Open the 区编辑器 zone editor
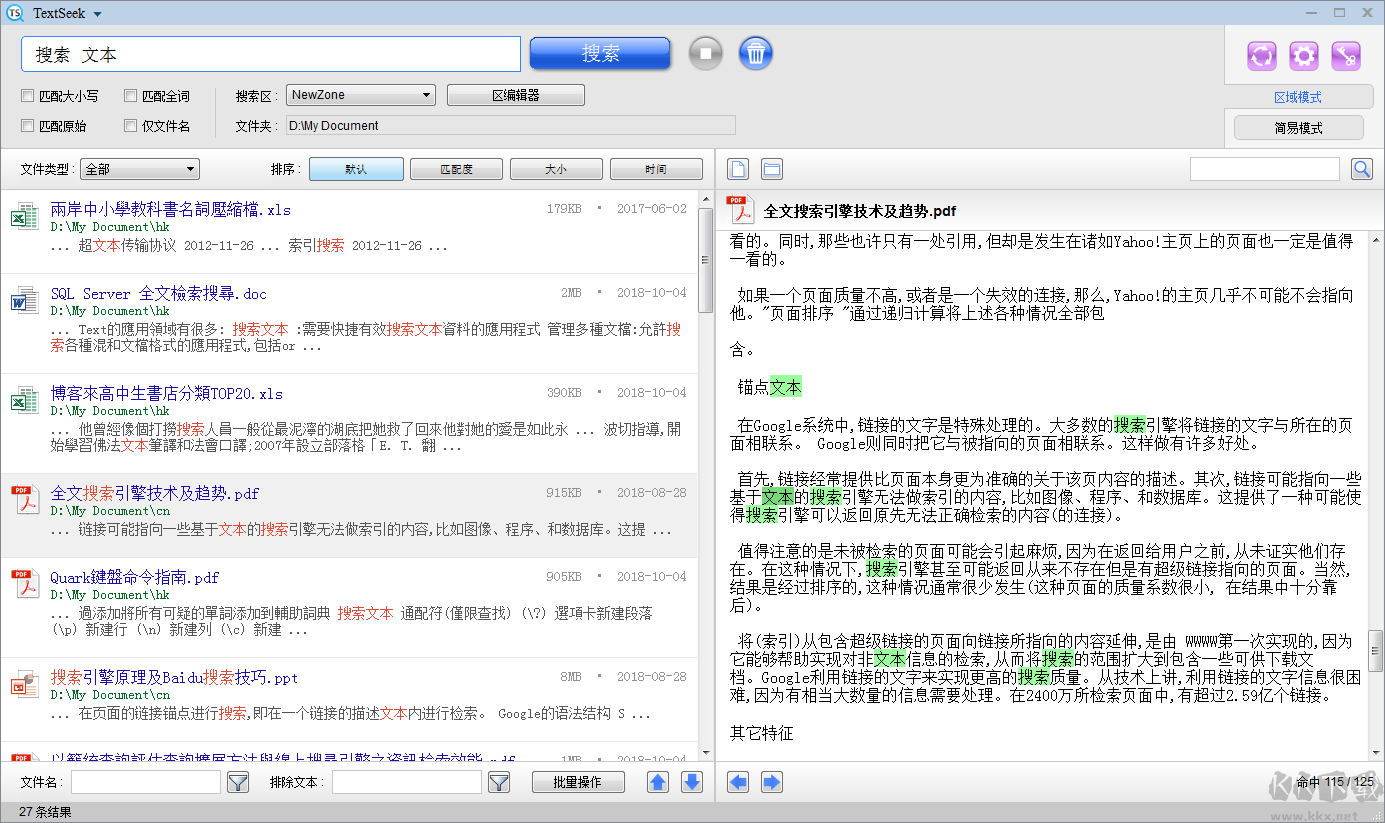1385x823 pixels. [x=515, y=95]
